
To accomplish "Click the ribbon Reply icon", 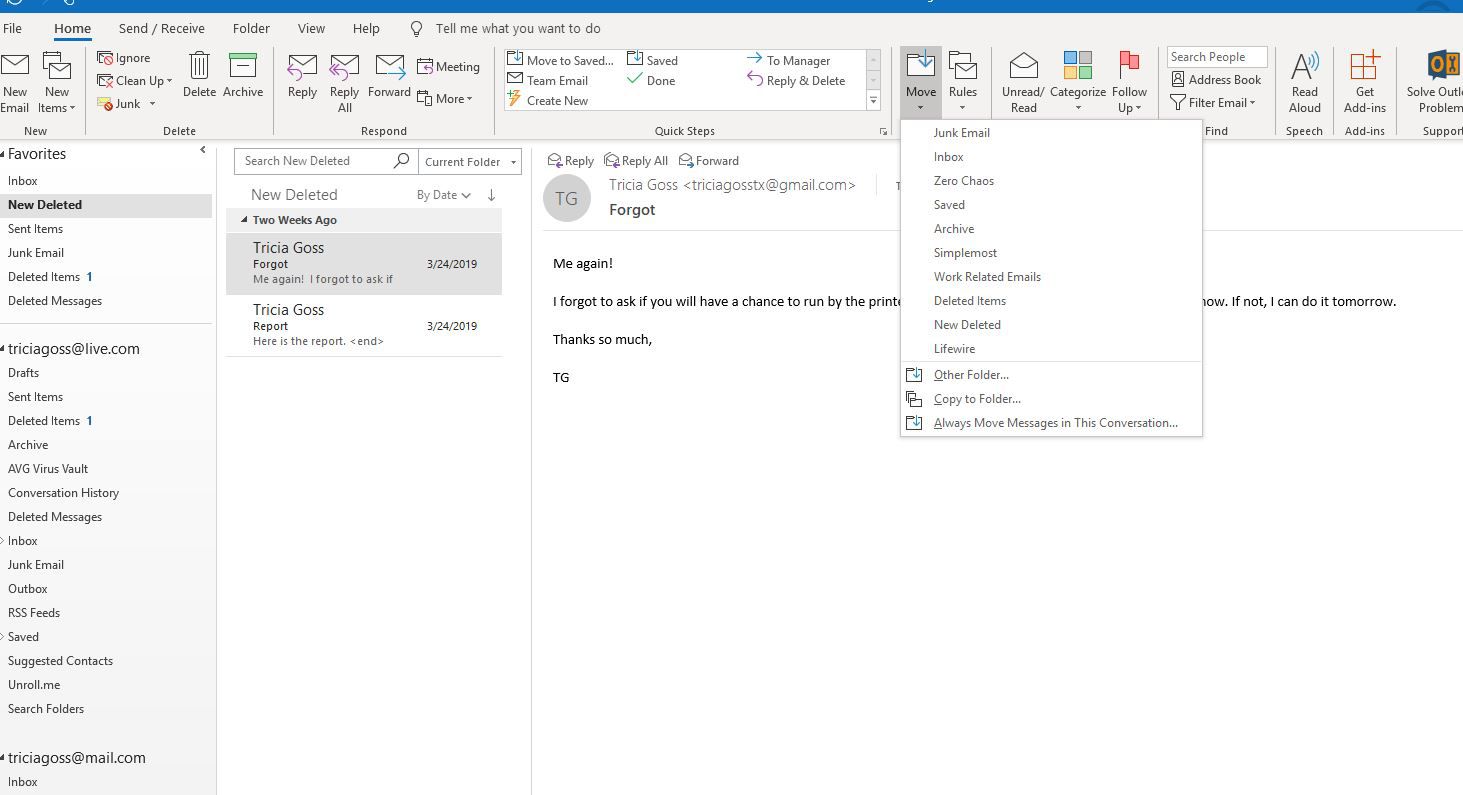I will [302, 67].
